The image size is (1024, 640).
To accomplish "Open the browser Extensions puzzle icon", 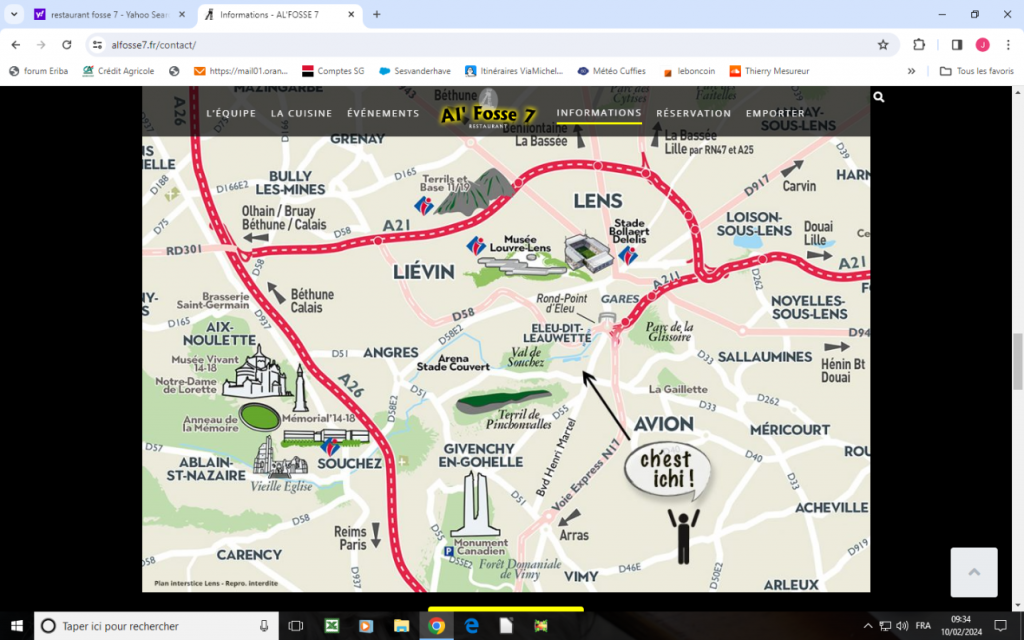I will (919, 45).
